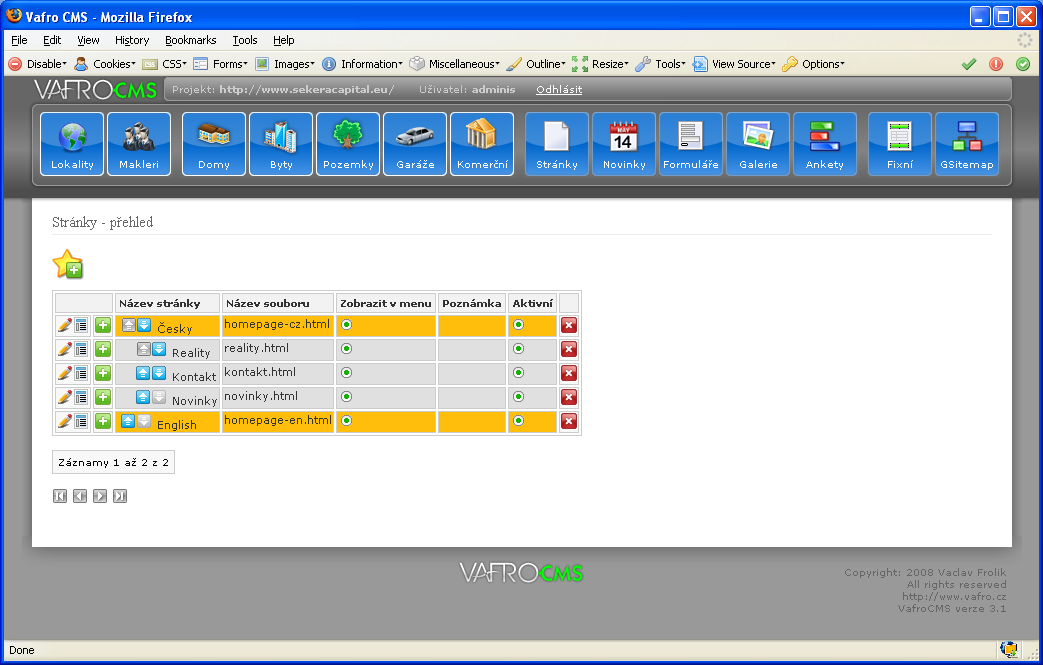This screenshot has width=1043, height=665.
Task: Move Kontakt page up with arrow
Action: pos(143,373)
